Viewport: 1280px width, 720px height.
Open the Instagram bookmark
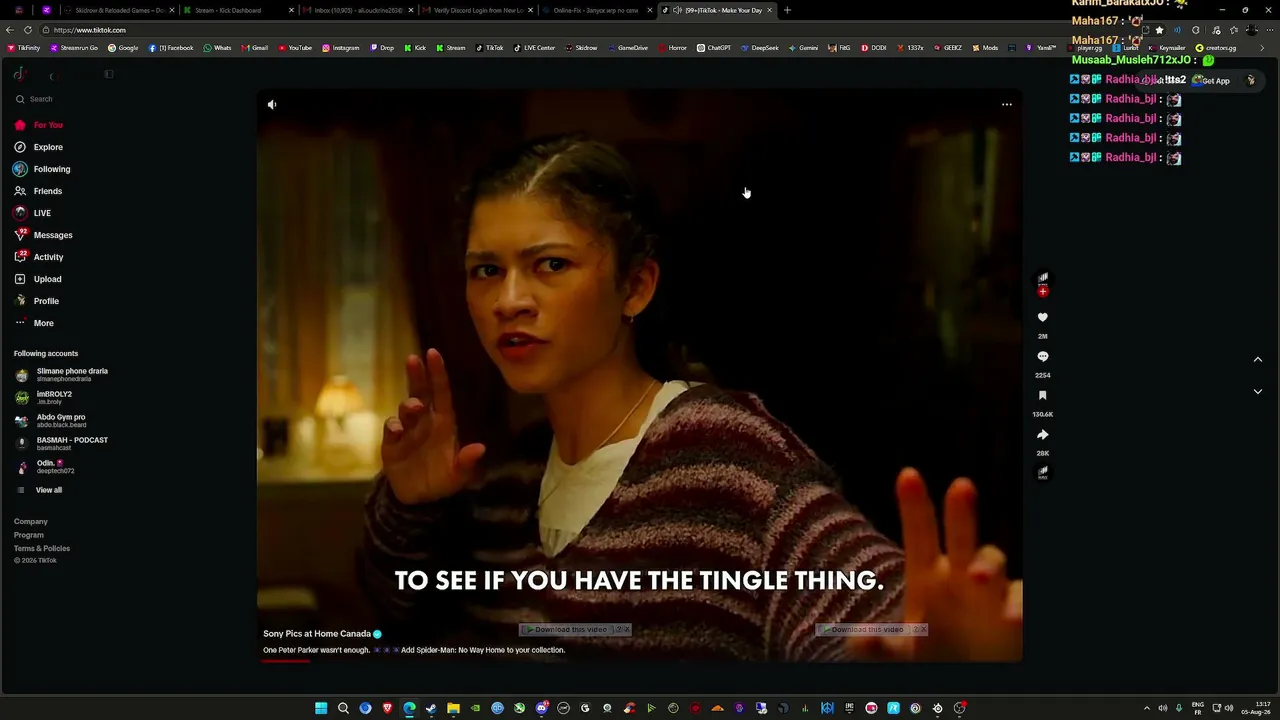point(340,48)
